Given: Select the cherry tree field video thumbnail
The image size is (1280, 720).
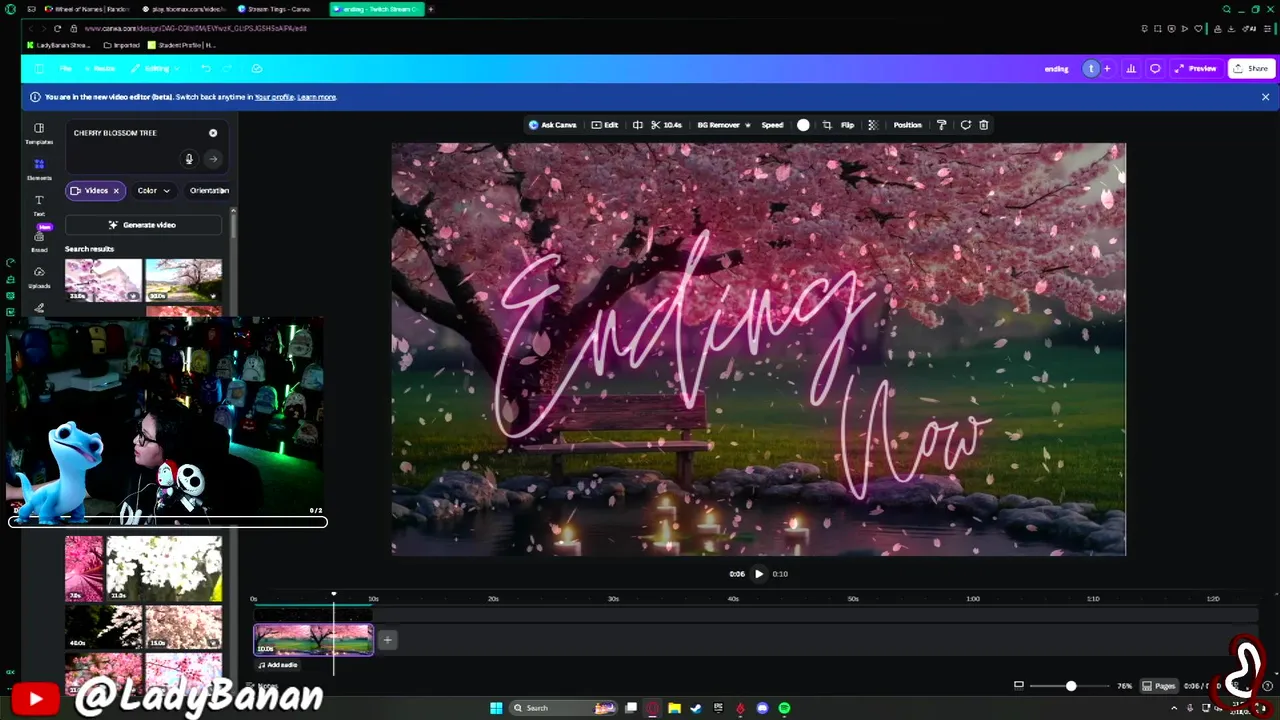Looking at the screenshot, I should pos(184,280).
